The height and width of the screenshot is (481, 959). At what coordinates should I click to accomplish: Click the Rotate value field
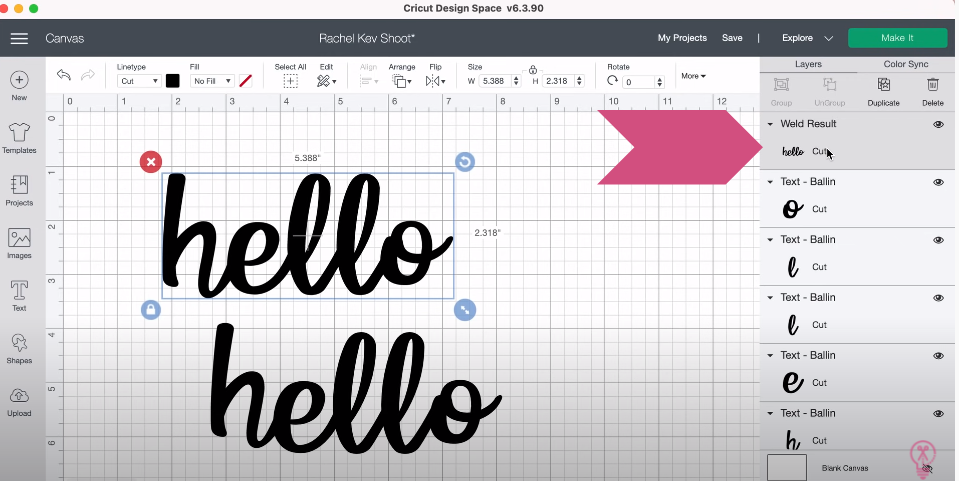click(639, 81)
